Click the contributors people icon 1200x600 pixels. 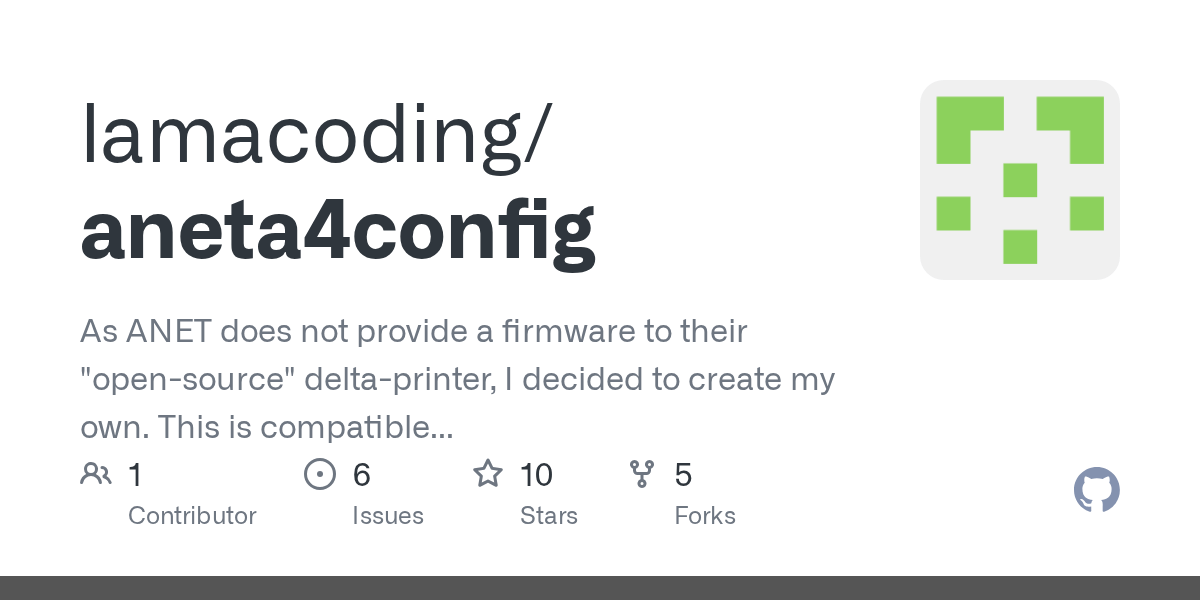click(x=96, y=474)
